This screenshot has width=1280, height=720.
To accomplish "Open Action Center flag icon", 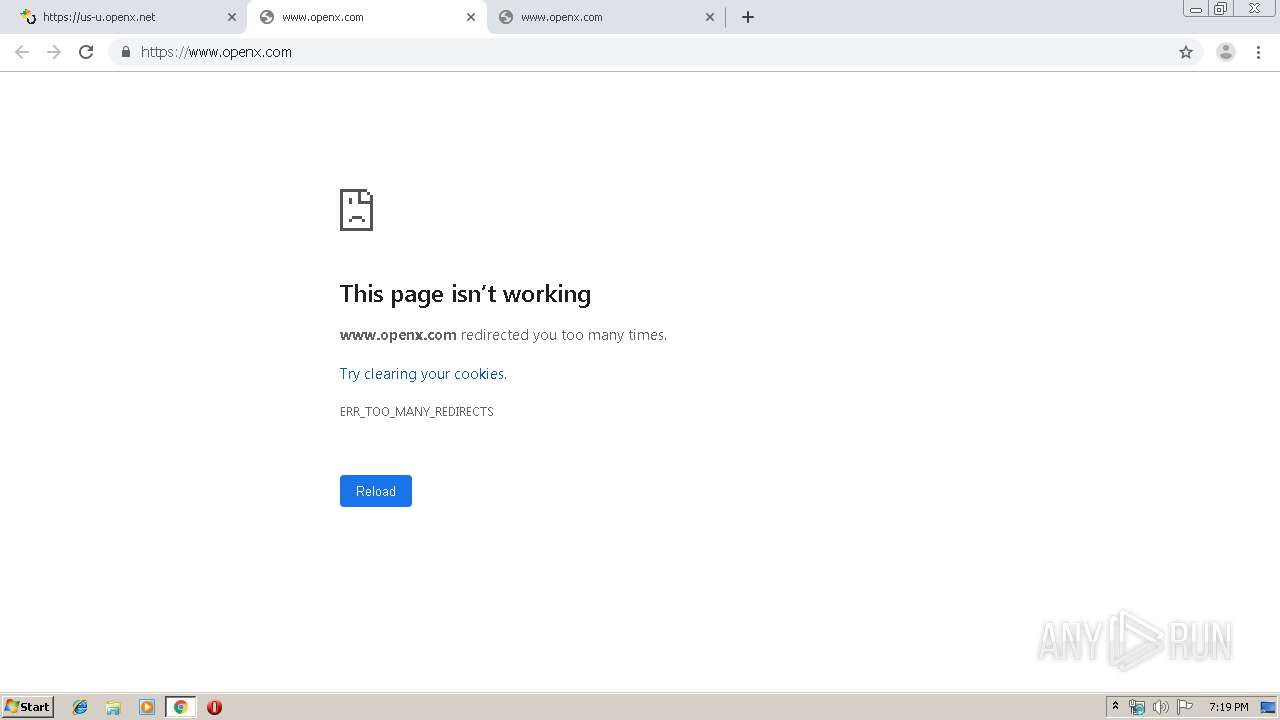I will 1185,707.
